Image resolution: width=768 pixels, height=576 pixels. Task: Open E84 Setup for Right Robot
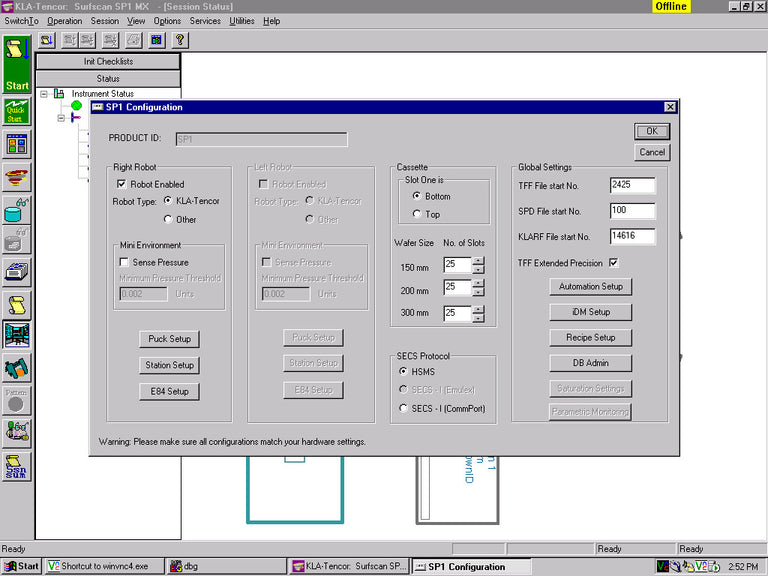click(169, 391)
